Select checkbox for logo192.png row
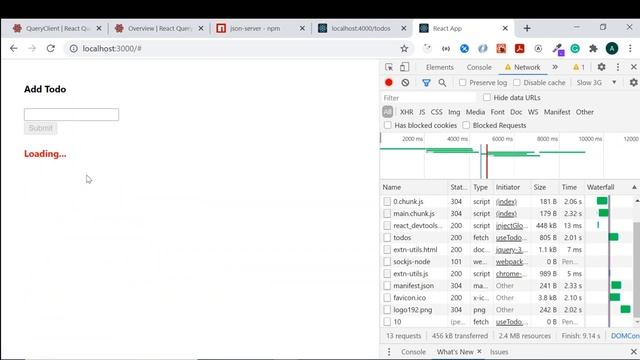The image size is (640, 360). [x=387, y=310]
